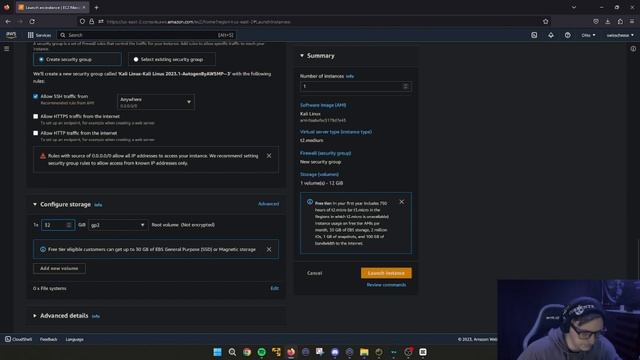Focus the AWS search field
This screenshot has height=360, width=640.
(147, 35)
